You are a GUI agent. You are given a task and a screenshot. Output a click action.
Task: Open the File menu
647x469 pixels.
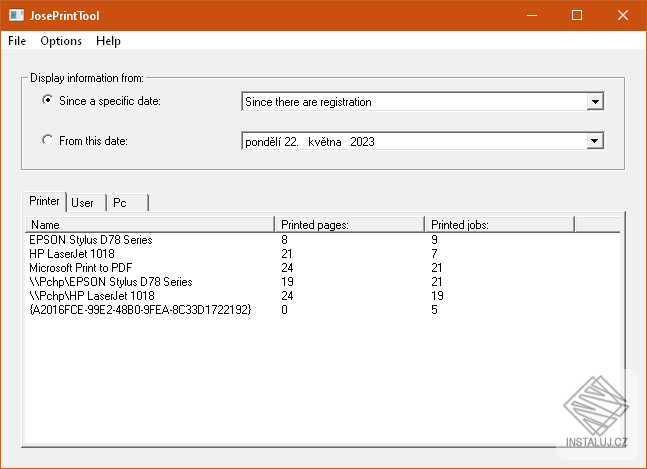[x=17, y=41]
